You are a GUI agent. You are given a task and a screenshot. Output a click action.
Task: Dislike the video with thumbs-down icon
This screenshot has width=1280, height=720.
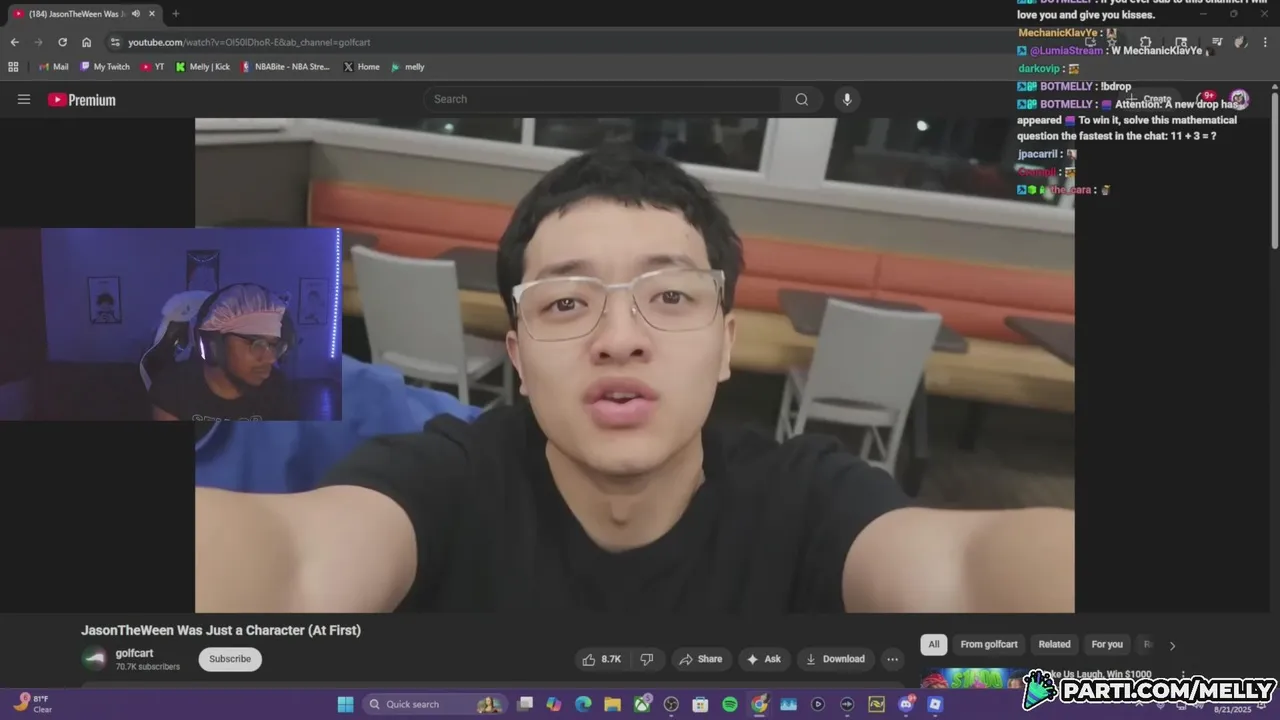coord(647,659)
